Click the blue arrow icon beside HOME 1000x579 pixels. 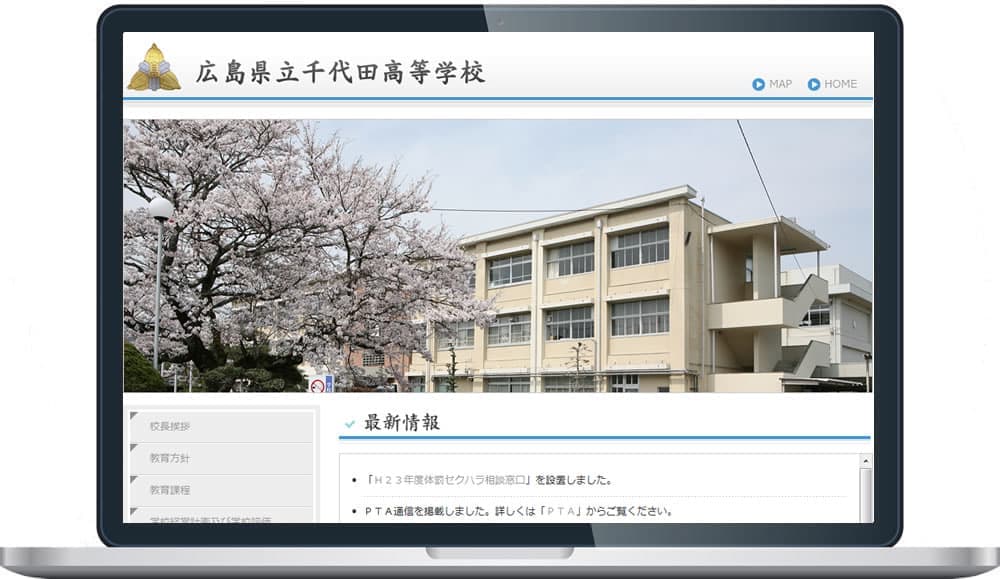[812, 84]
